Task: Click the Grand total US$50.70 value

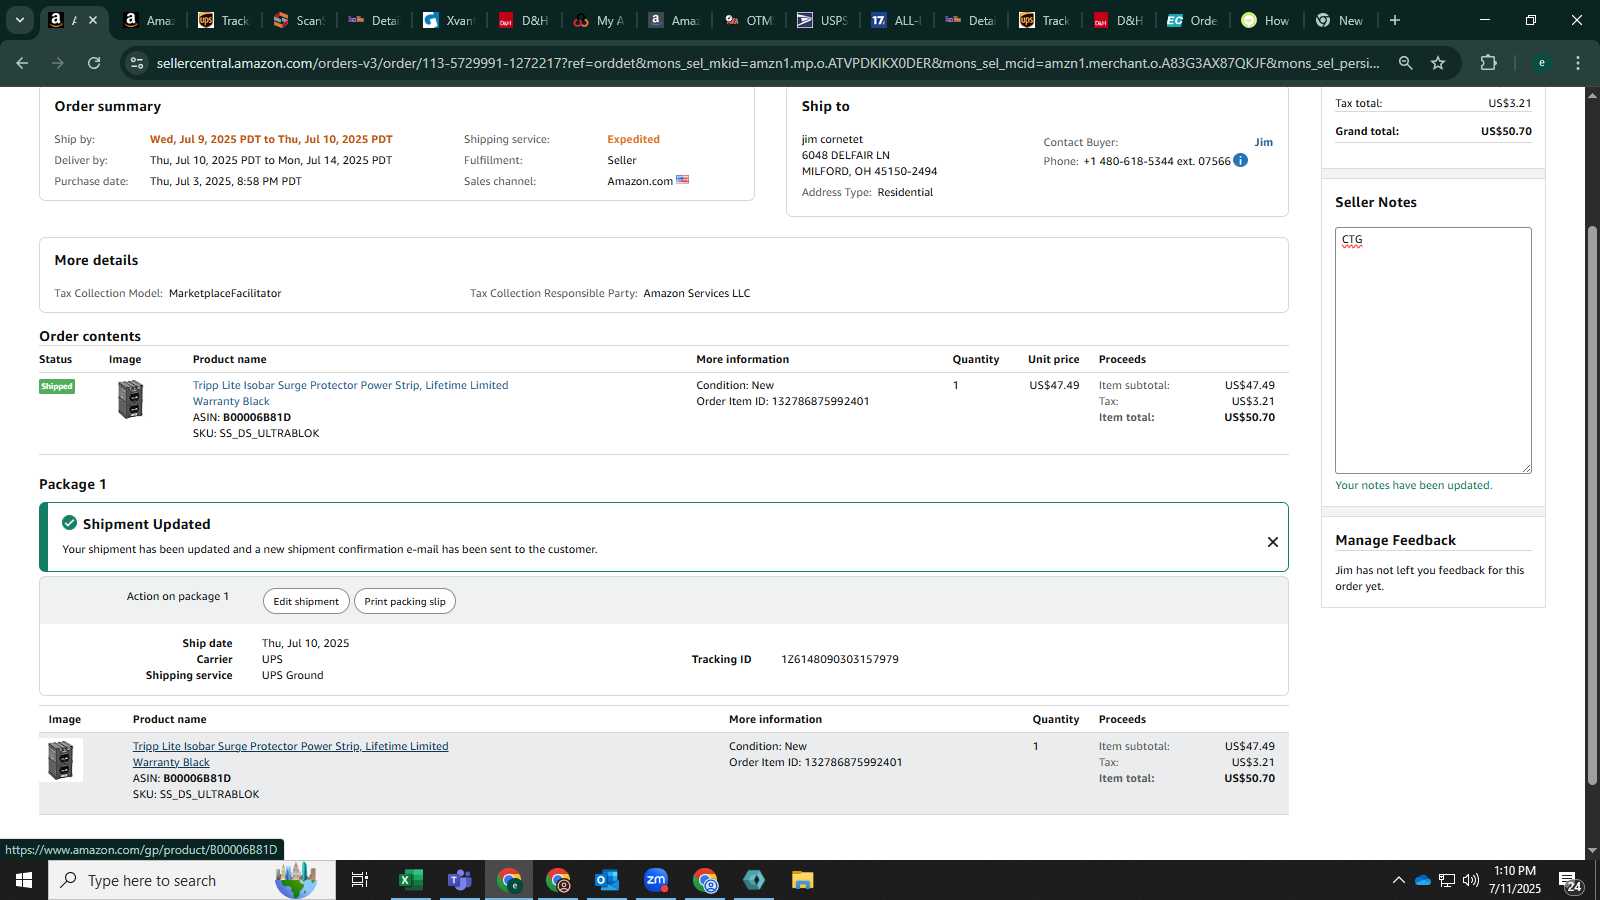Action: click(1506, 131)
